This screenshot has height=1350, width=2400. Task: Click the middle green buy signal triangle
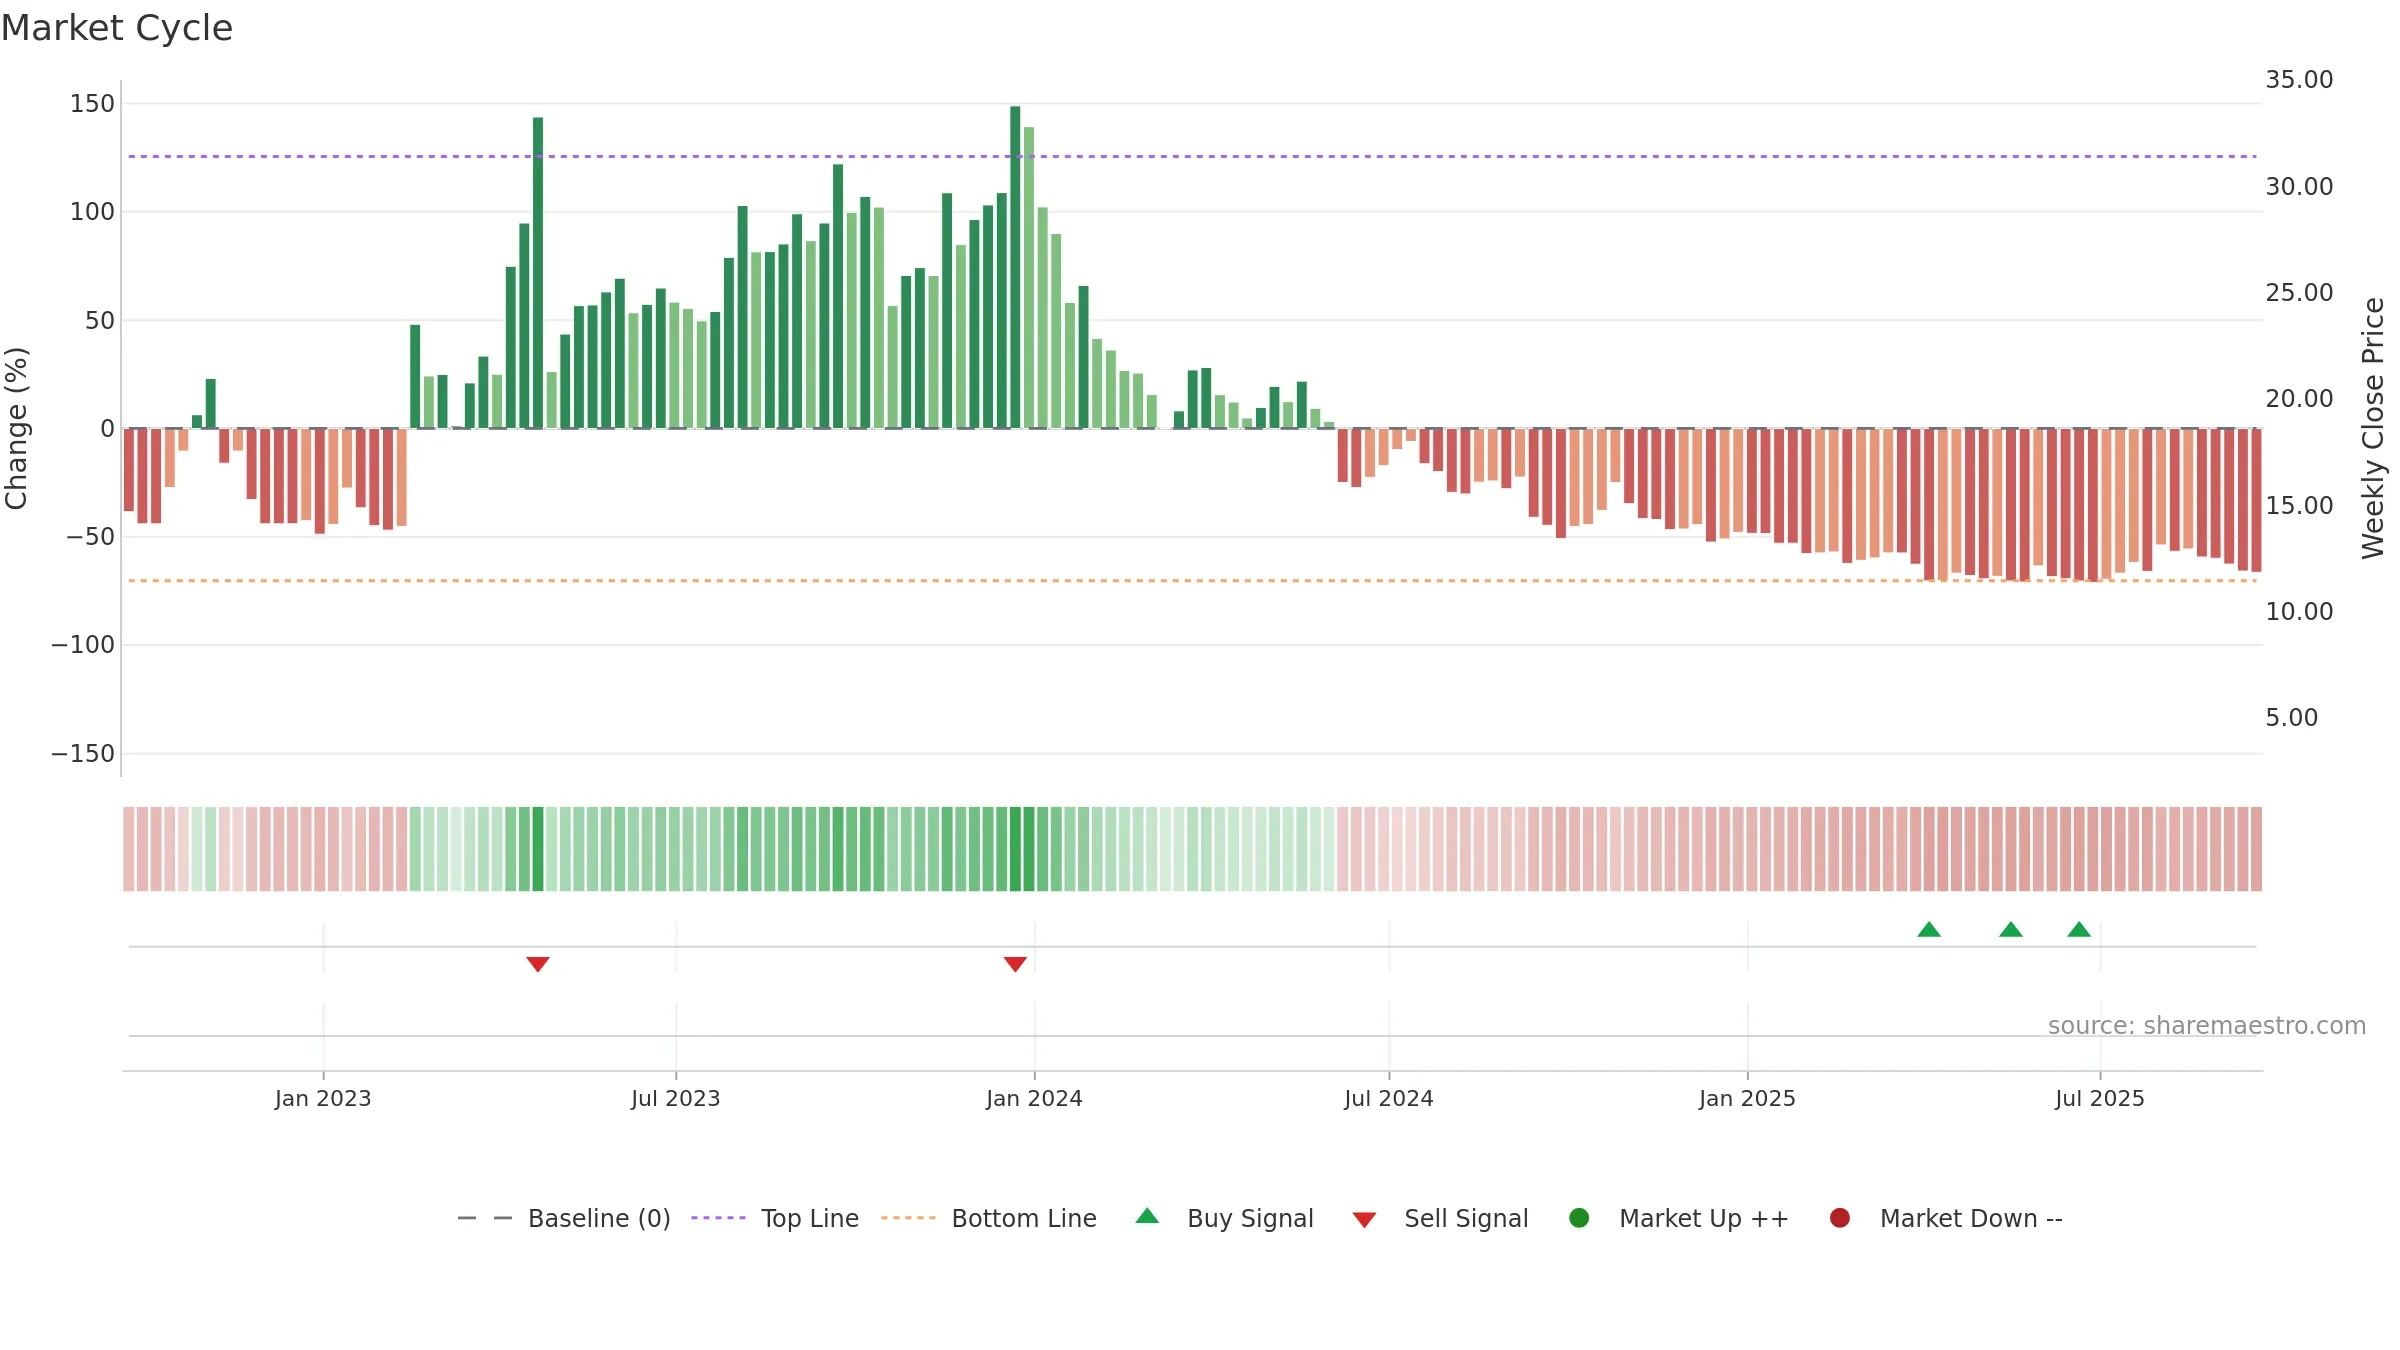[x=2011, y=930]
